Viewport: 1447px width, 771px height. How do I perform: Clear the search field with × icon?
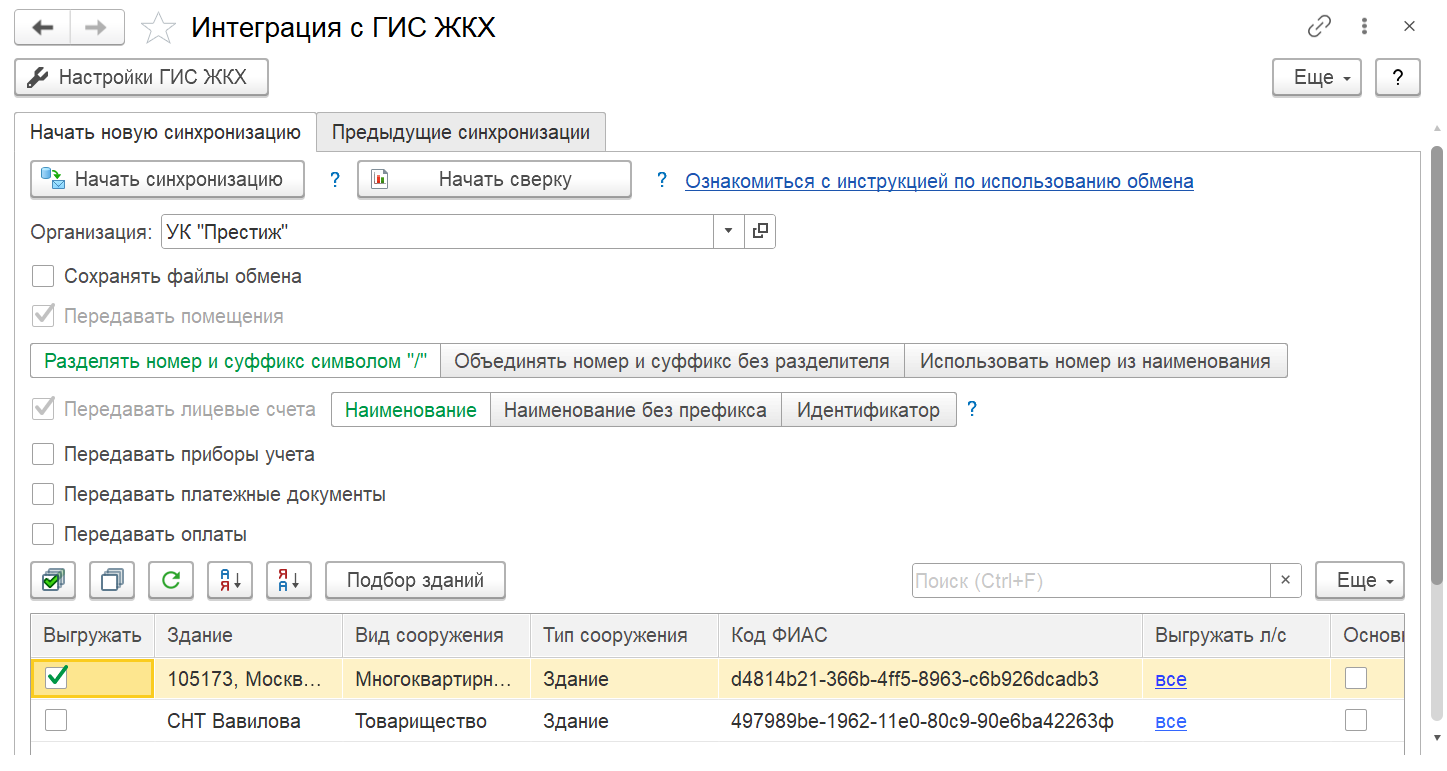pyautogui.click(x=1285, y=580)
